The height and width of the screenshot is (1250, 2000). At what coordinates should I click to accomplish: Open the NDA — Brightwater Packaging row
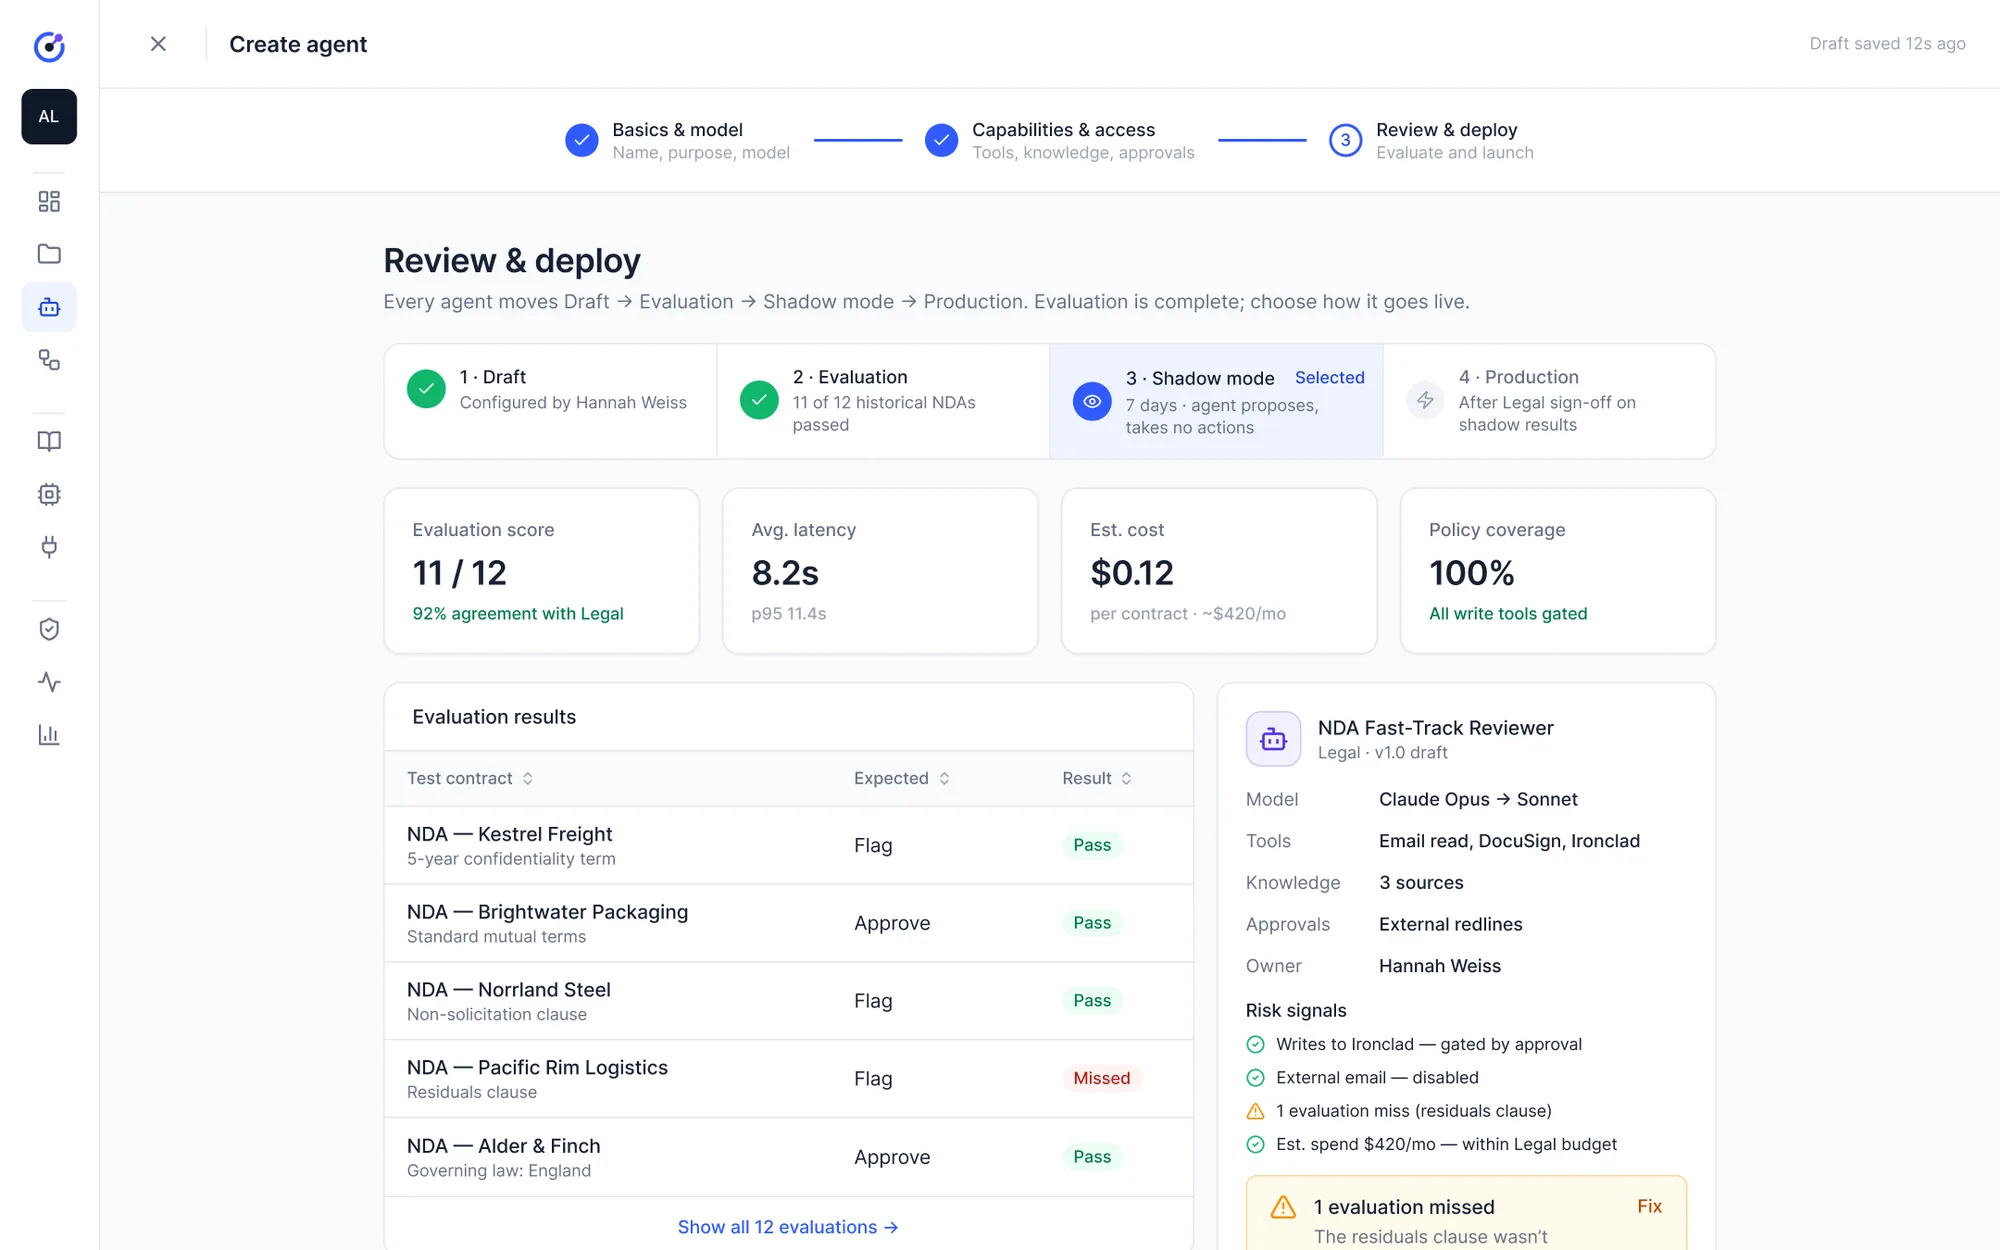[x=789, y=923]
